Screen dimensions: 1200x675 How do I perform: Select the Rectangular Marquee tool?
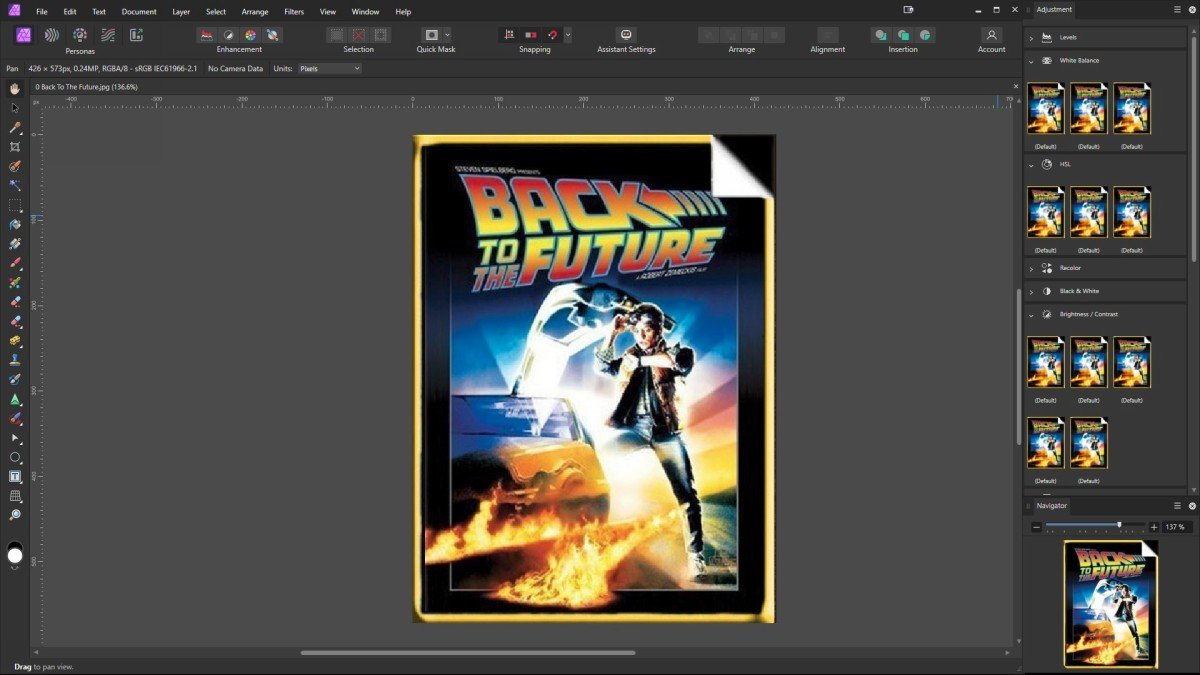point(15,205)
